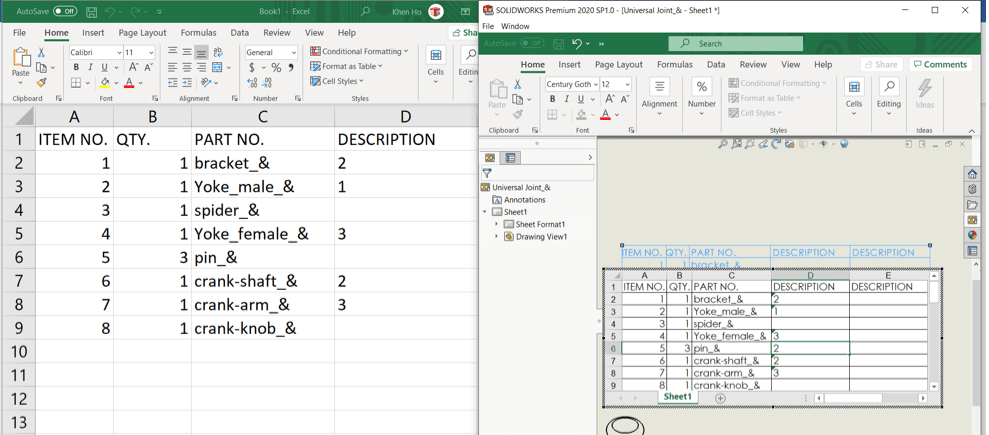
Task: Collapse Sheet1 node in SOLIDWORKS tree
Action: coord(484,212)
